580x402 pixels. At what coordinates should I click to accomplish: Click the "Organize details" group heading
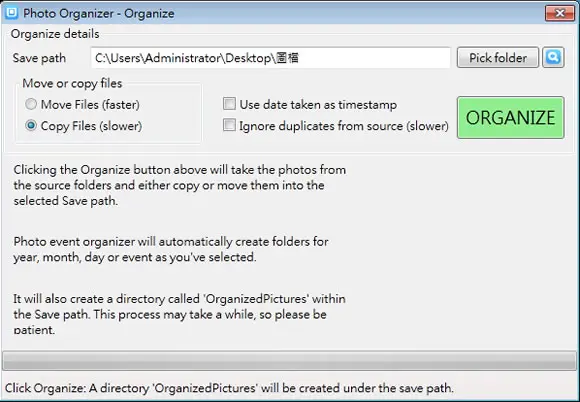pyautogui.click(x=55, y=34)
